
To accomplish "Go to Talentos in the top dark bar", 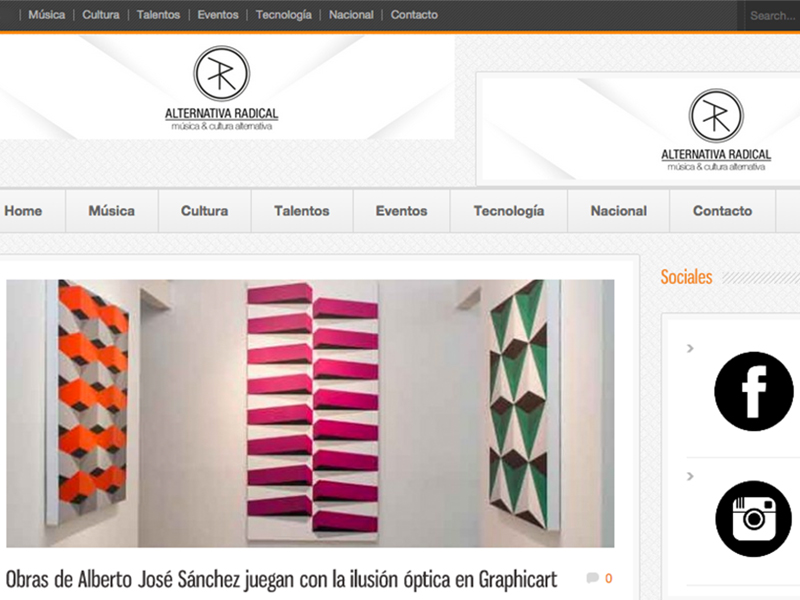I will 158,15.
